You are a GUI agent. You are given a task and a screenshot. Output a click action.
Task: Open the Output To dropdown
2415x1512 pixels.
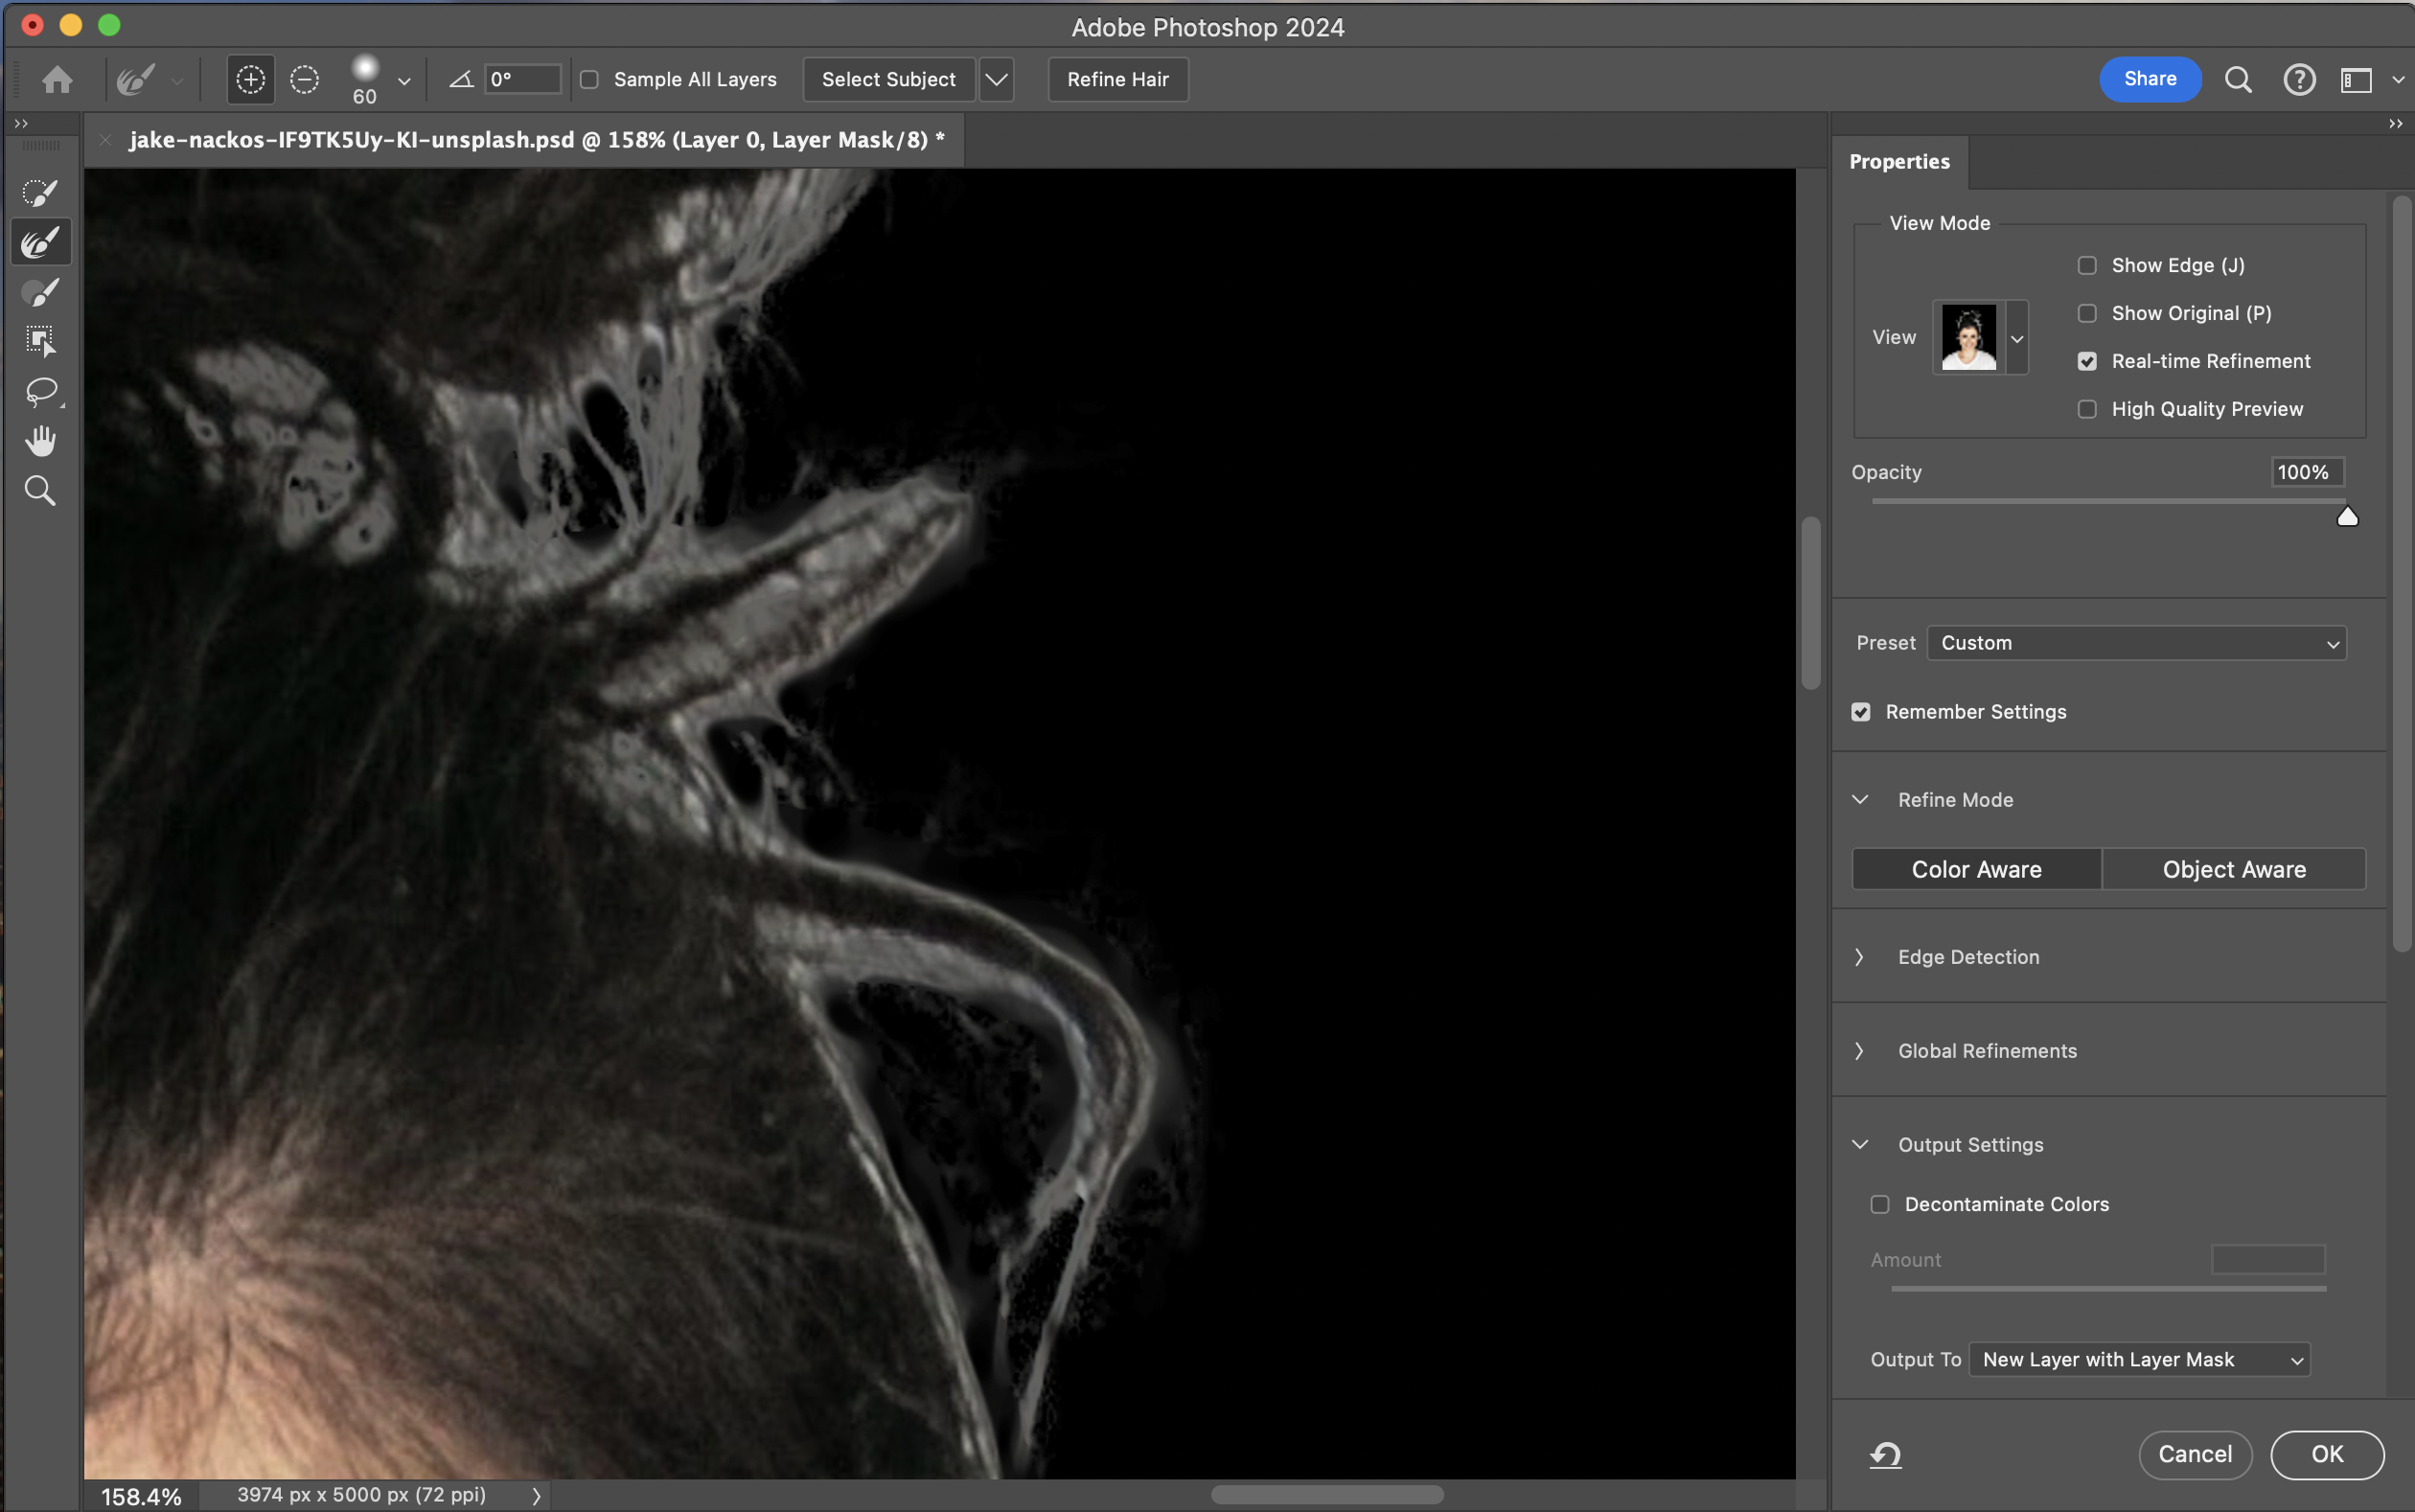click(2139, 1359)
